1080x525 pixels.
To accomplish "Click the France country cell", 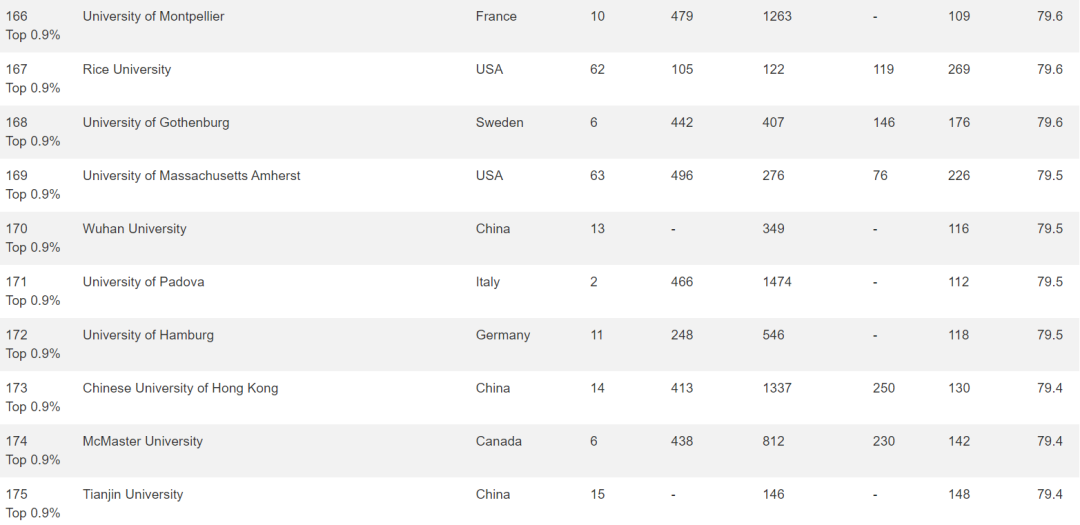I will [x=496, y=17].
